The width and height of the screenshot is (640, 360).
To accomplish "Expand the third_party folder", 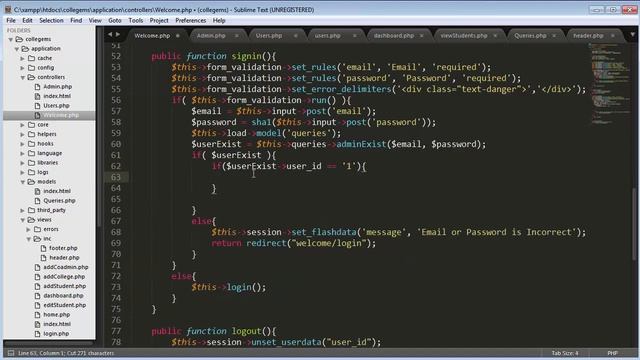I will click(22, 210).
